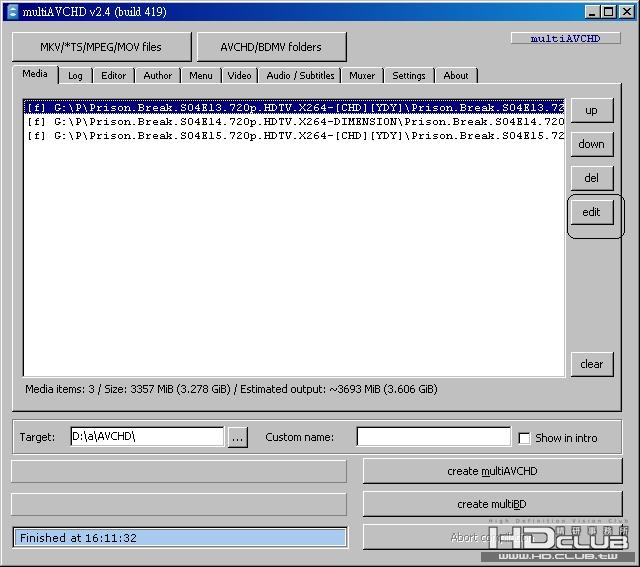Browse target folder with ... button
Image resolution: width=640 pixels, height=567 pixels.
(238, 438)
